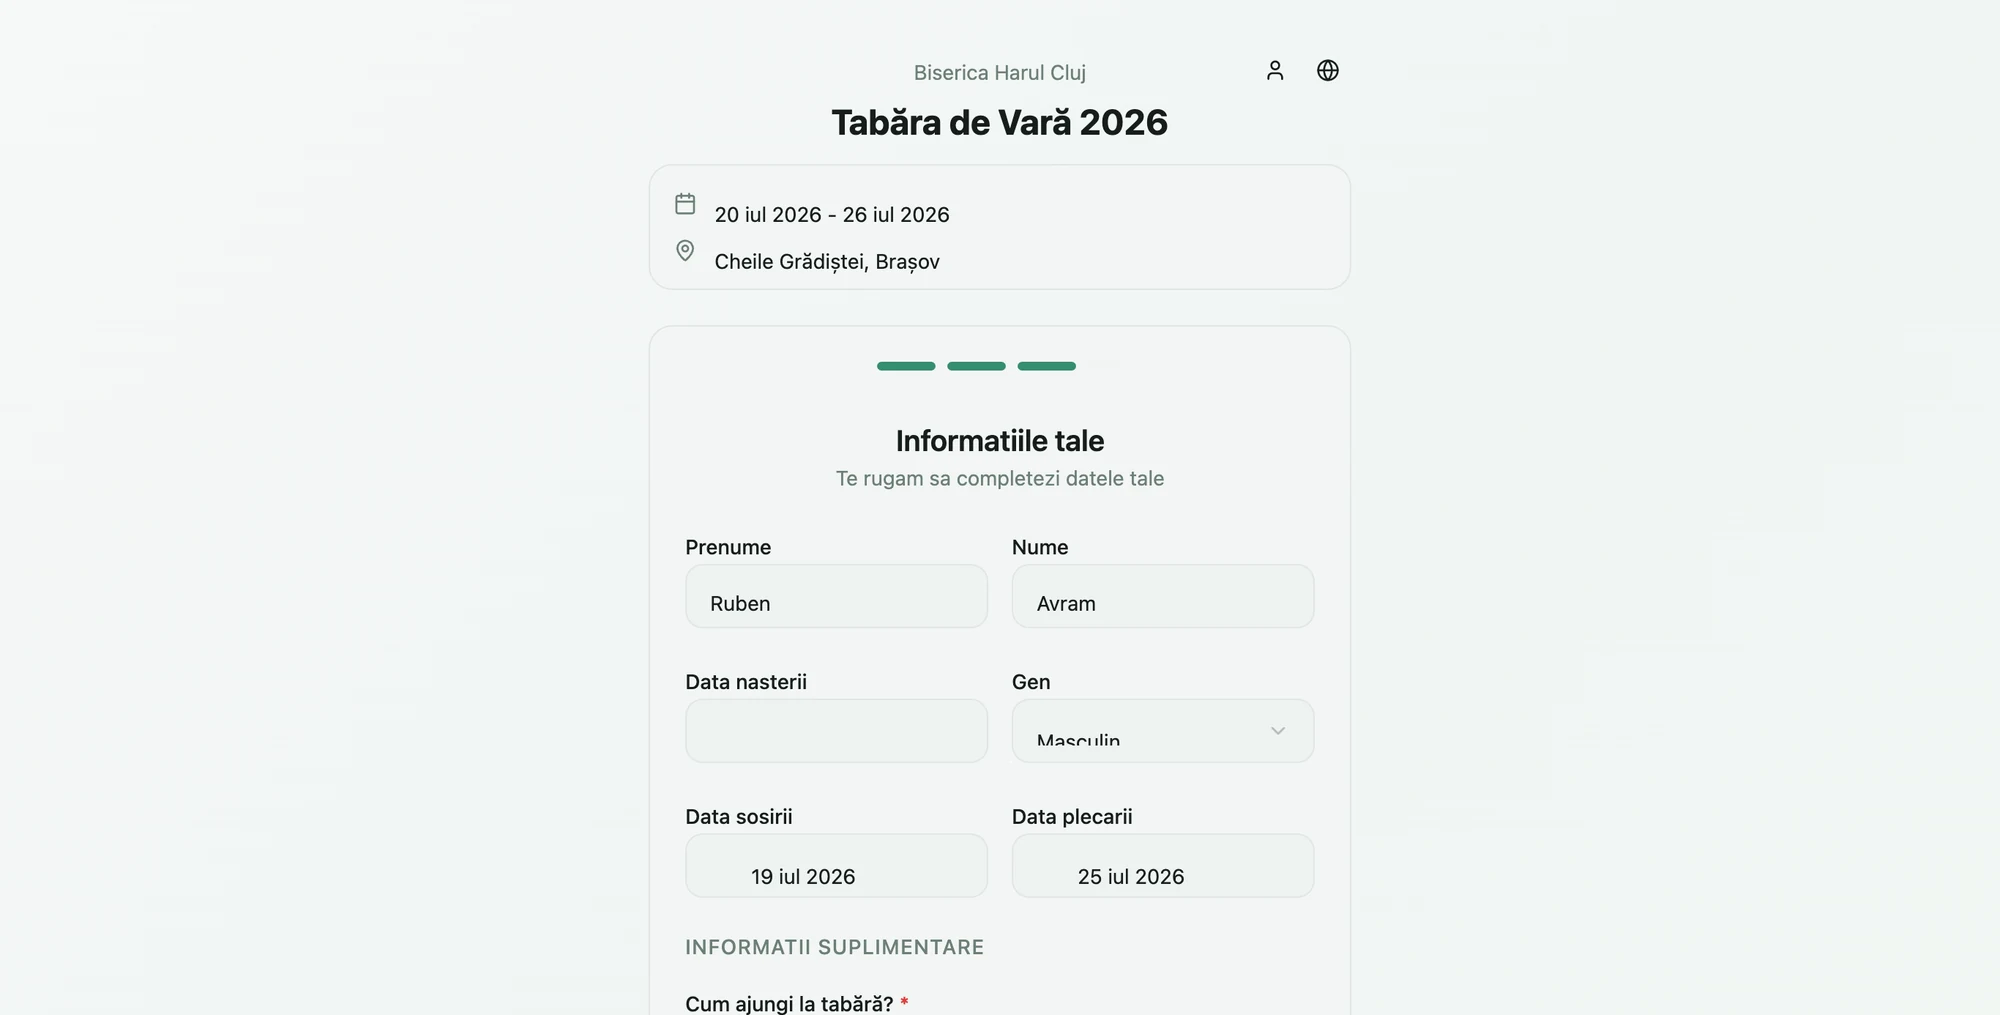
Task: Select the first progress step bar
Action: [x=906, y=366]
